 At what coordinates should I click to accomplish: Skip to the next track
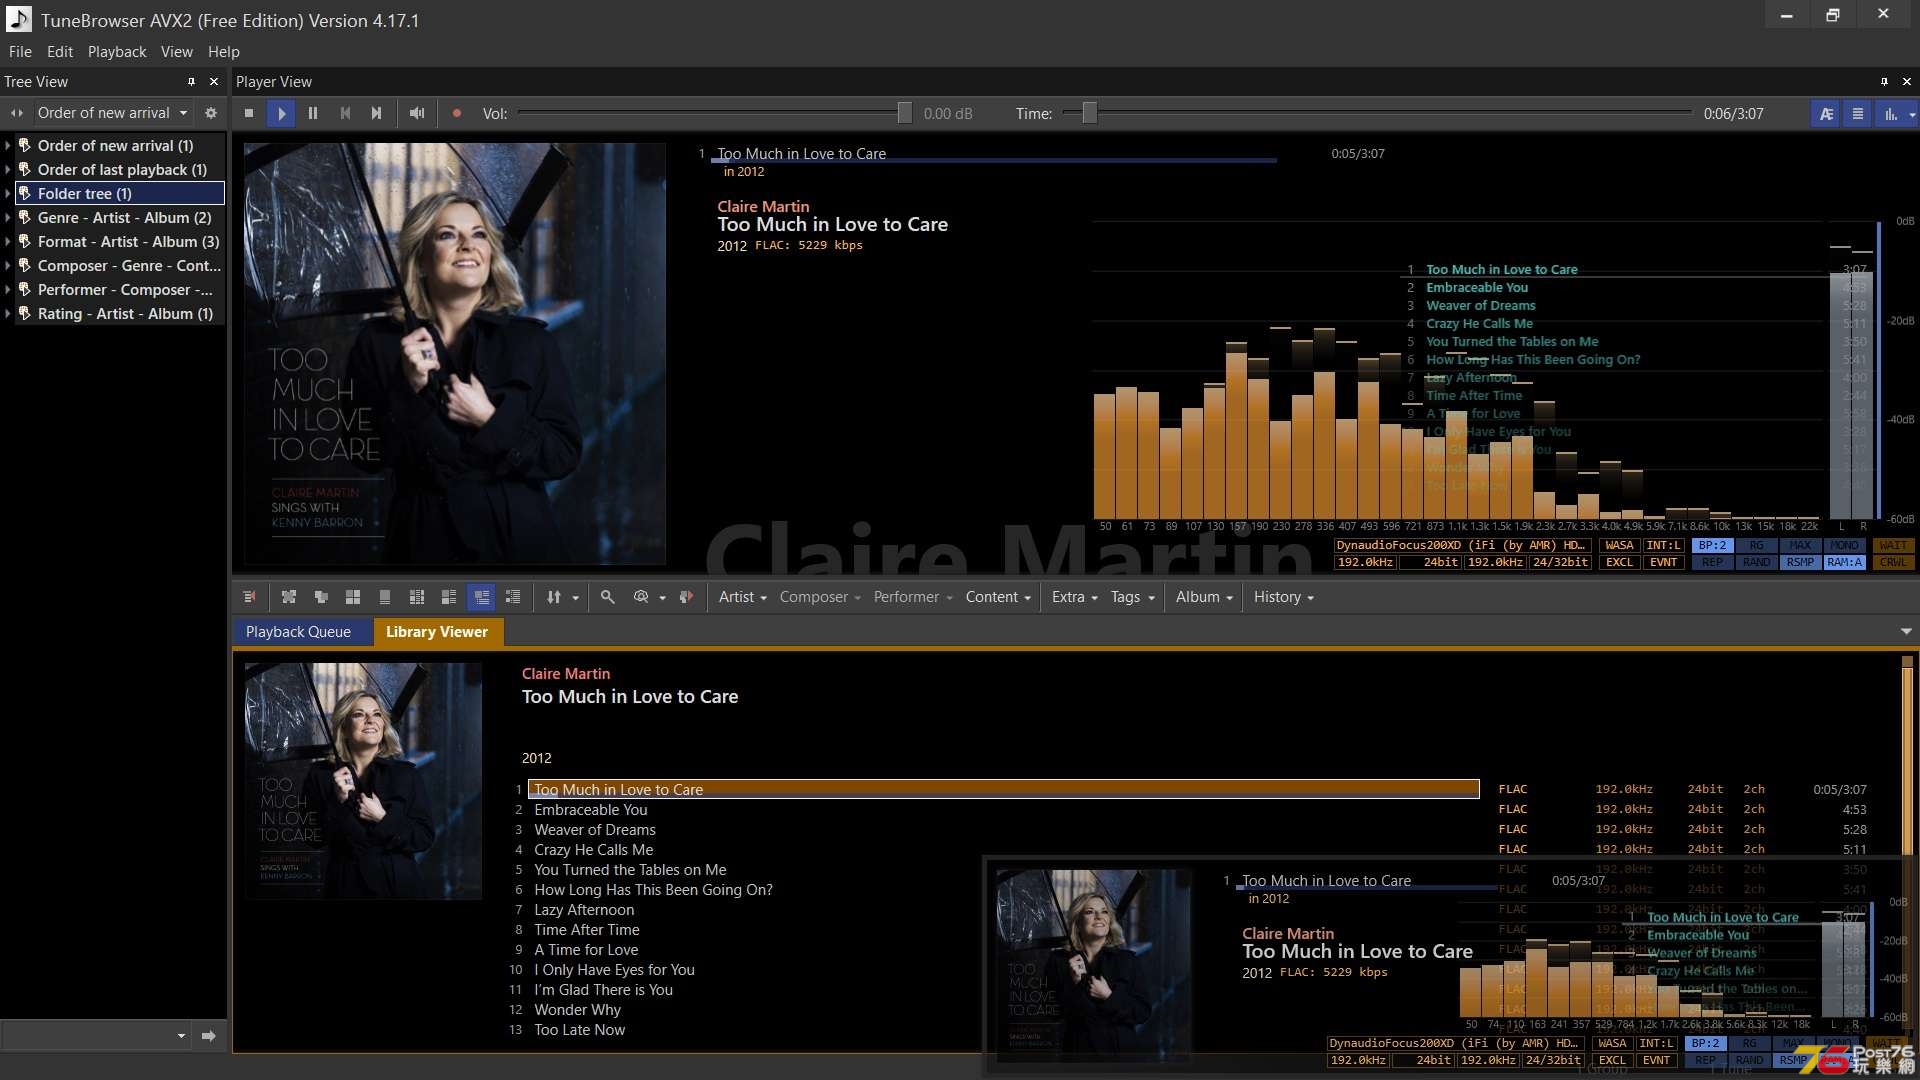point(377,113)
